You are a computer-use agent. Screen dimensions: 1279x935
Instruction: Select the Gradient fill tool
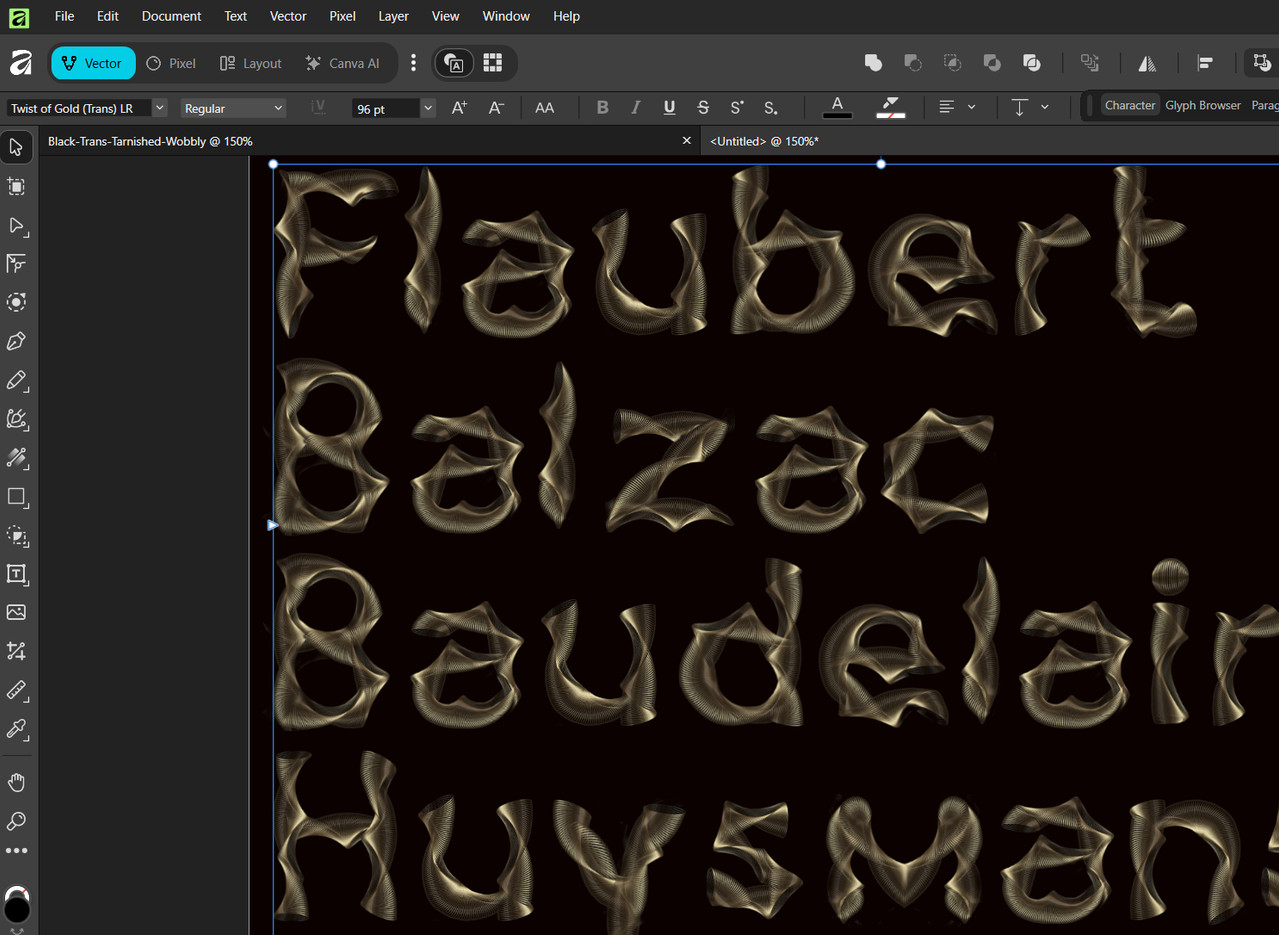[17, 458]
